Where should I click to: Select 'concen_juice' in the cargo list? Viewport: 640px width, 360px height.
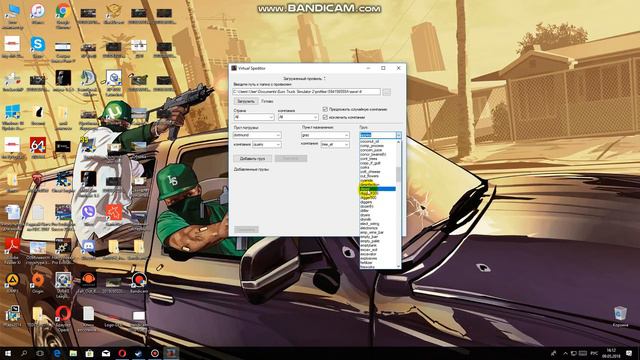(378, 150)
